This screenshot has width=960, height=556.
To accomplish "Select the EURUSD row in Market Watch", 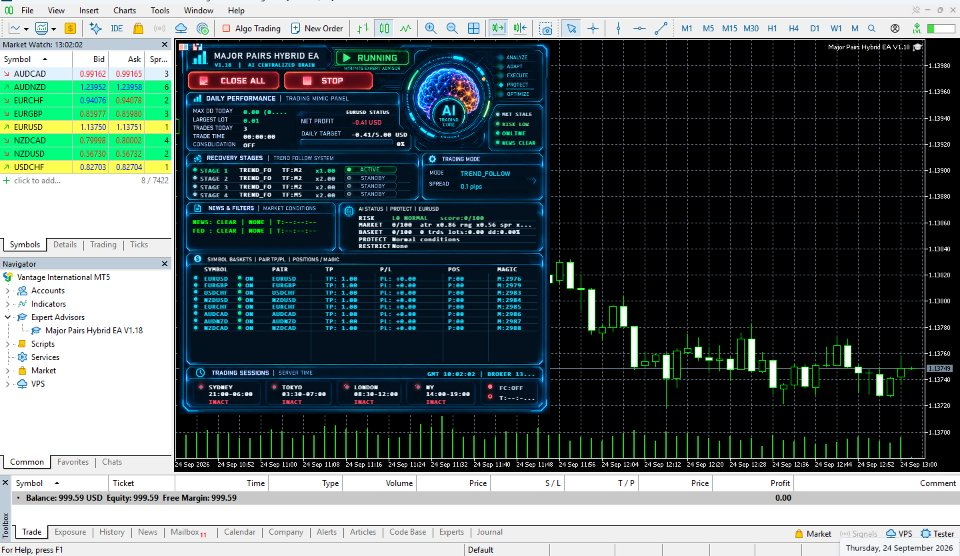I will click(86, 127).
